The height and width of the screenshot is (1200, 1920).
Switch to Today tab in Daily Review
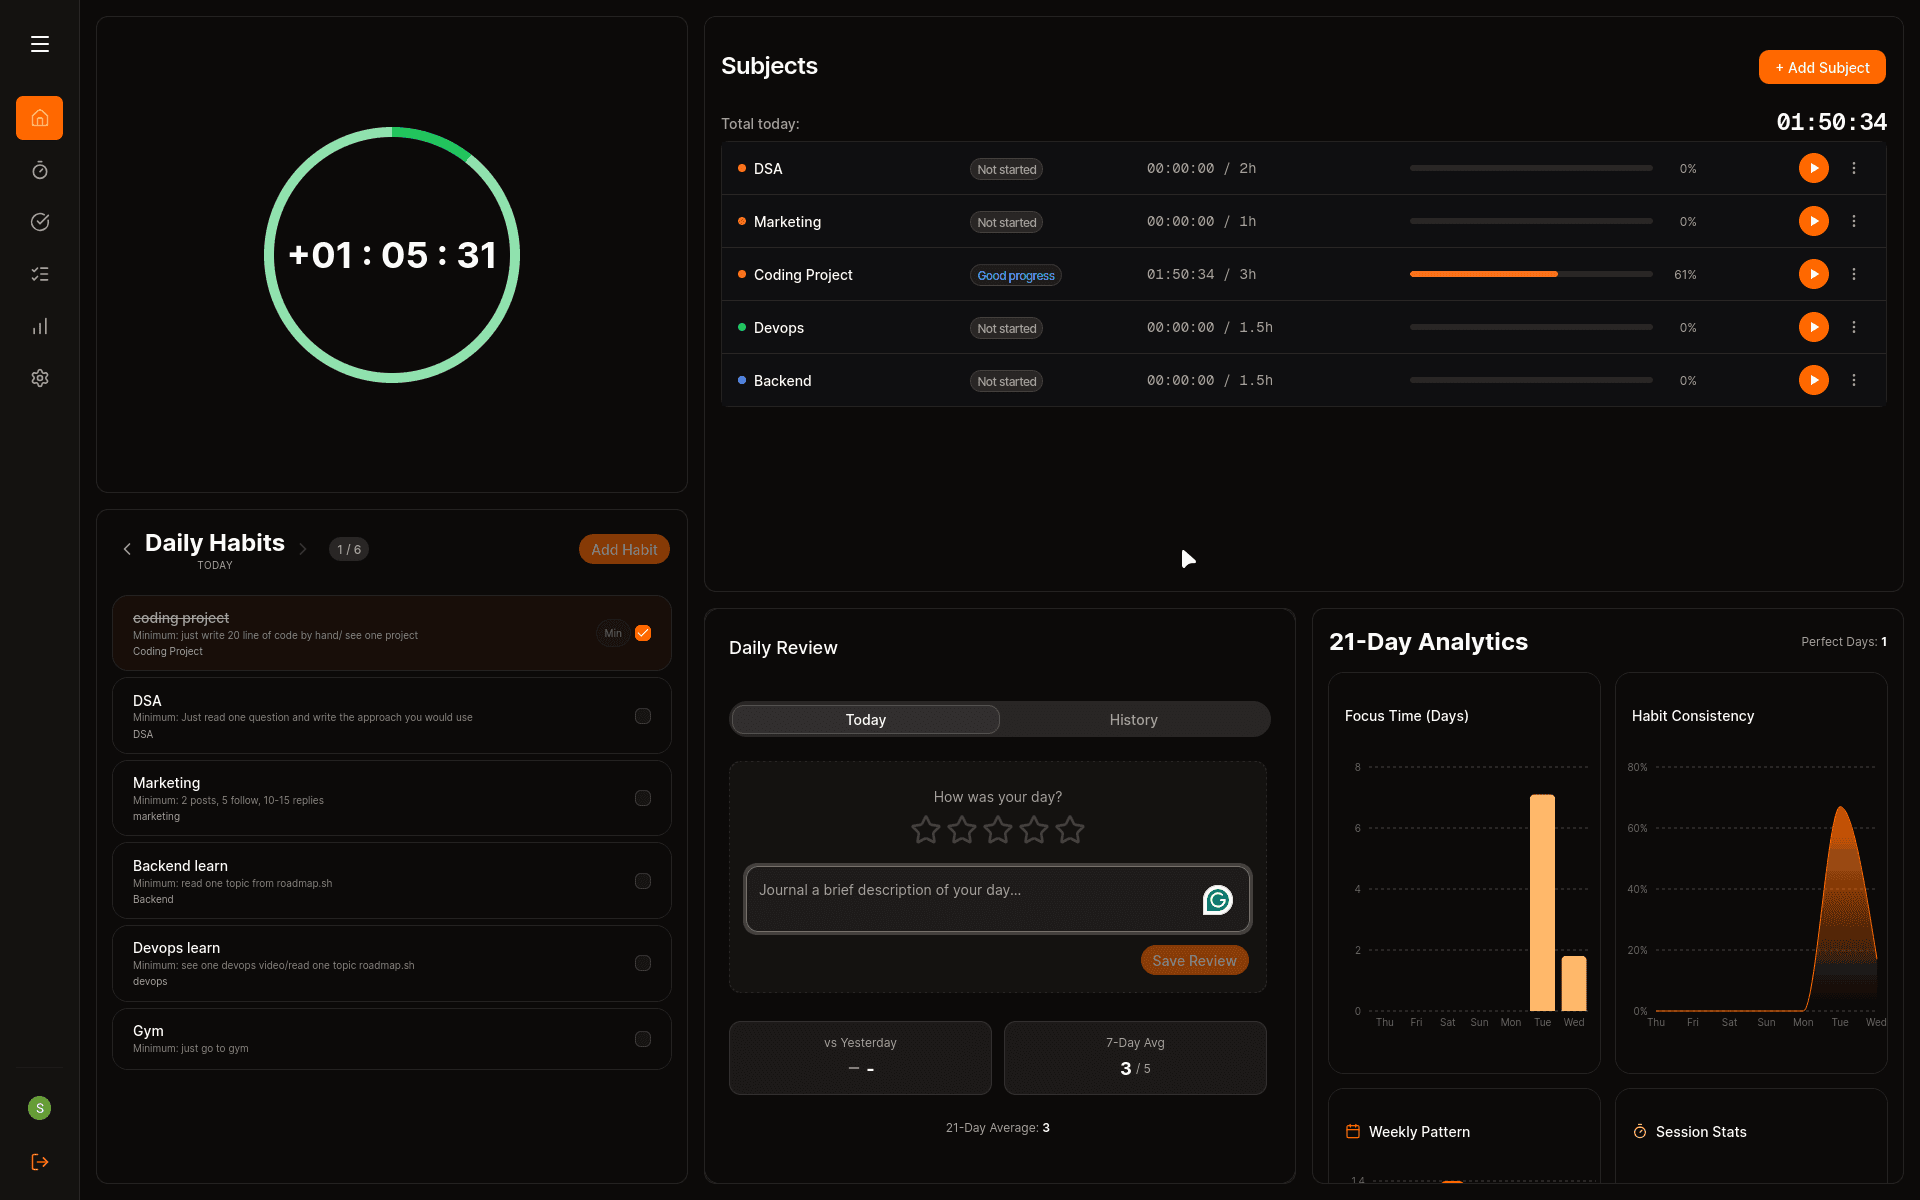click(866, 719)
